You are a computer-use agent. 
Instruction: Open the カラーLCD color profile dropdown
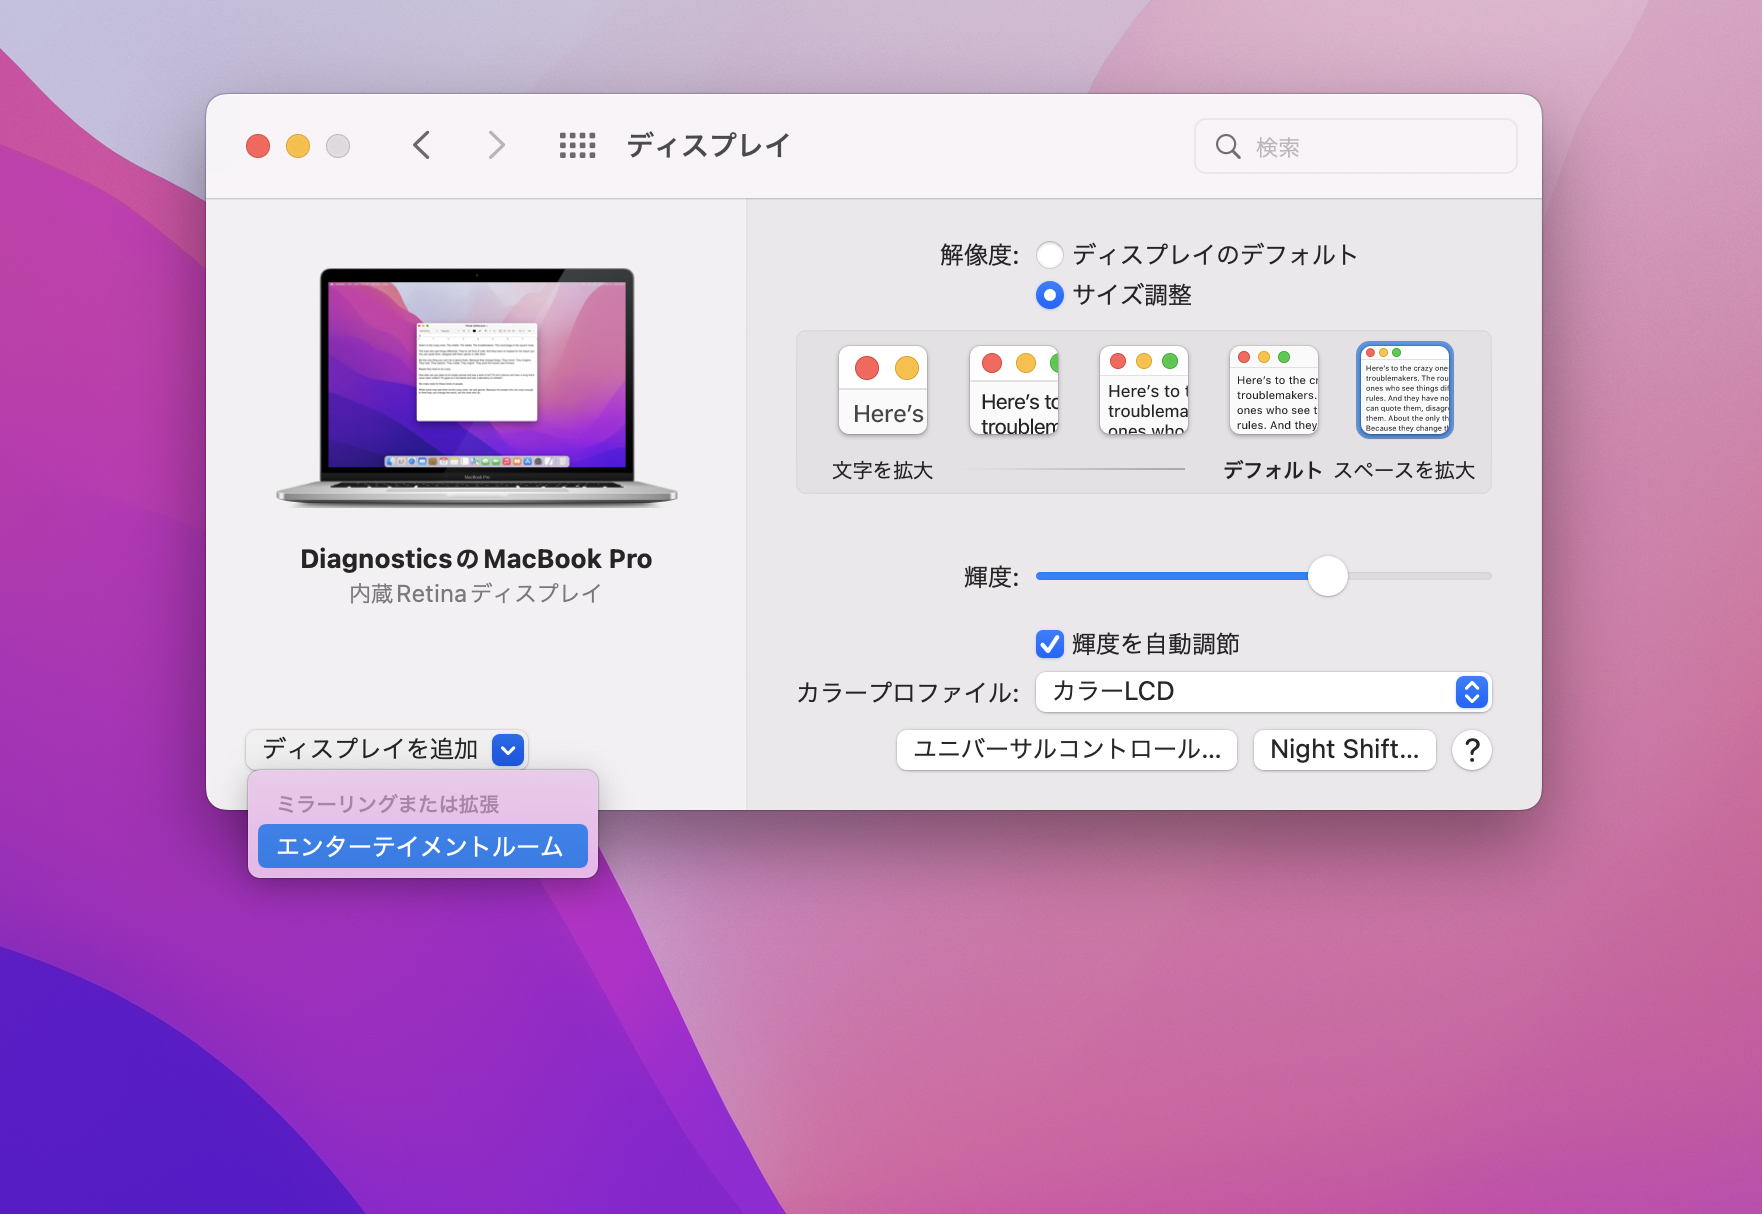tap(1263, 692)
